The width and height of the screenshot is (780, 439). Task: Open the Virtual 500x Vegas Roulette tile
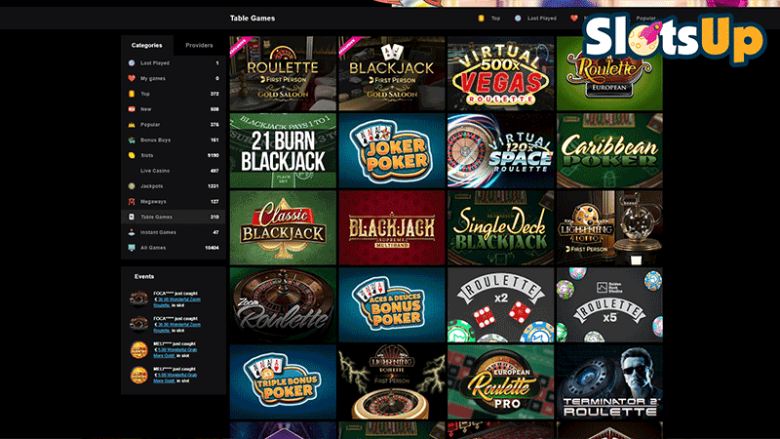pyautogui.click(x=500, y=73)
